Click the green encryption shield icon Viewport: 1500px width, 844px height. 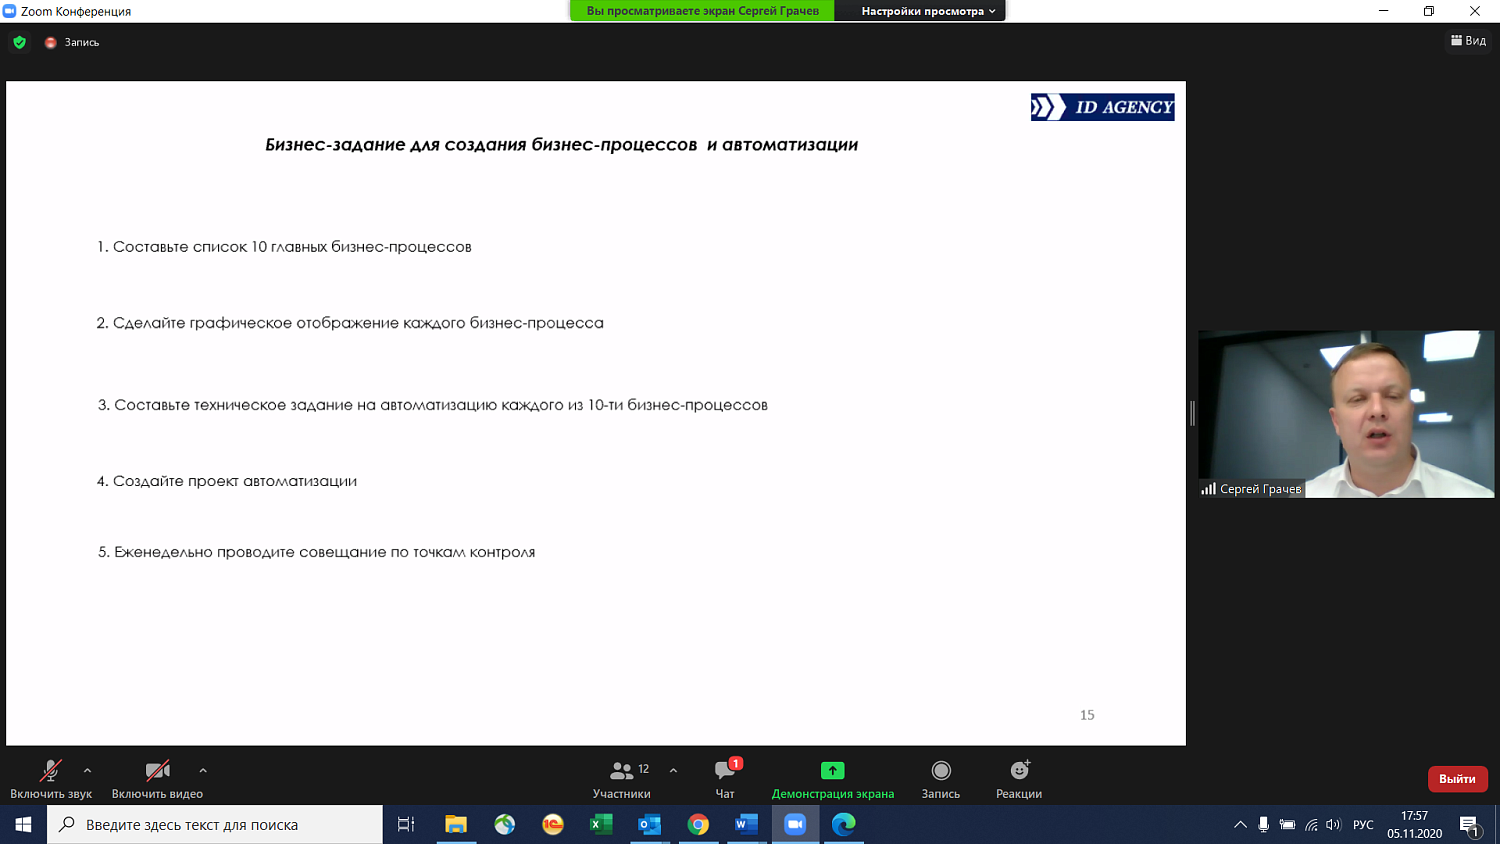point(20,42)
